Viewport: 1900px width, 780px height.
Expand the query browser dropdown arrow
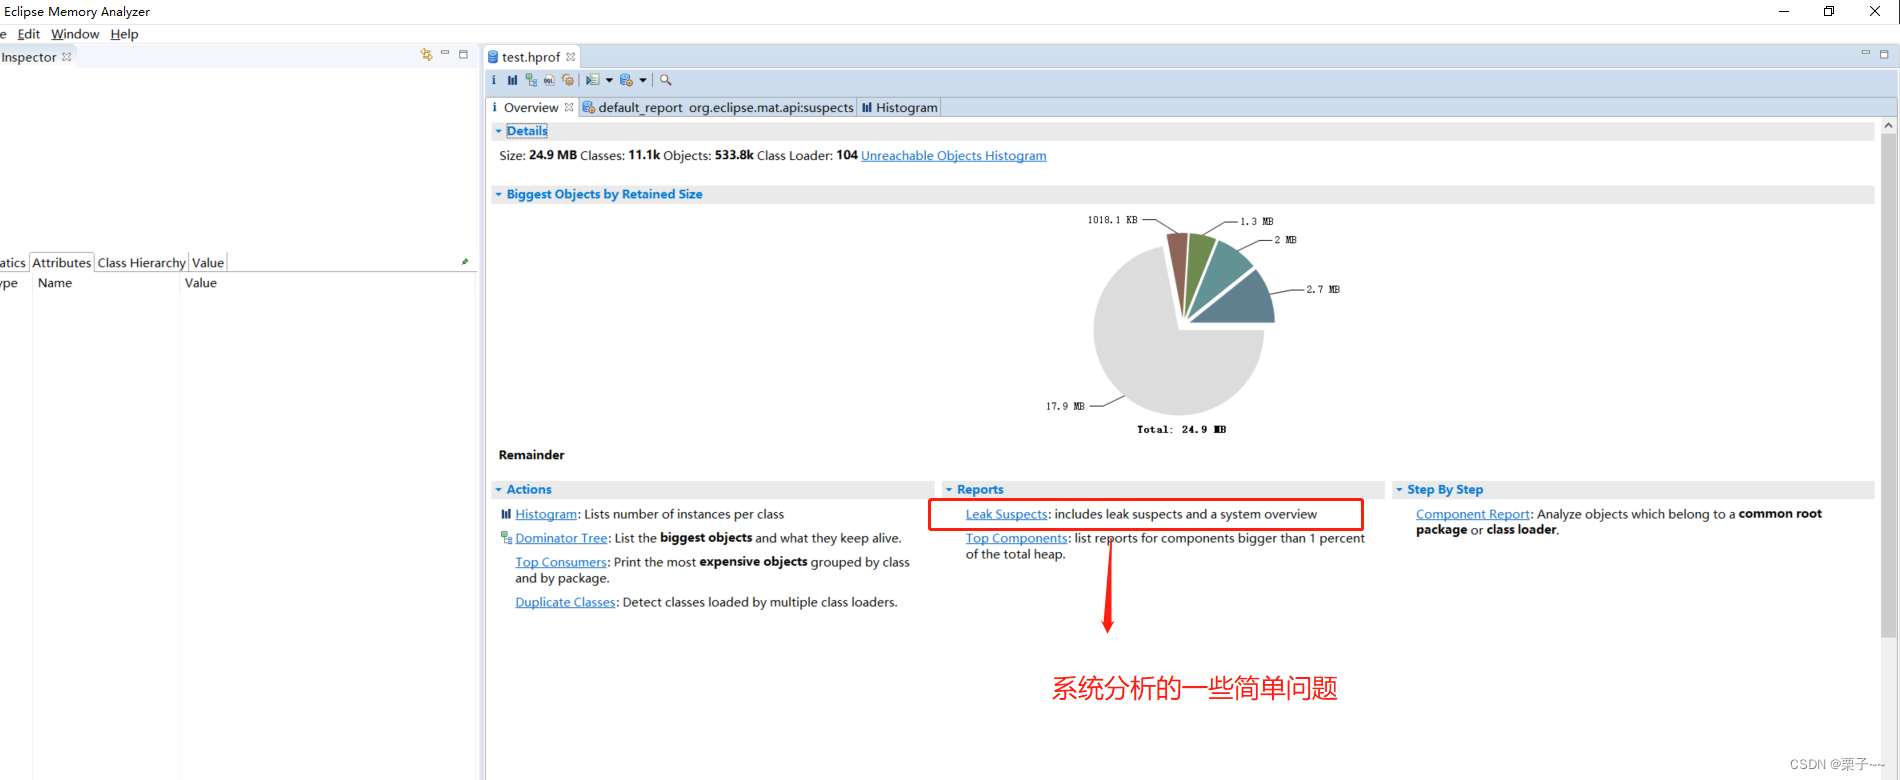(643, 81)
